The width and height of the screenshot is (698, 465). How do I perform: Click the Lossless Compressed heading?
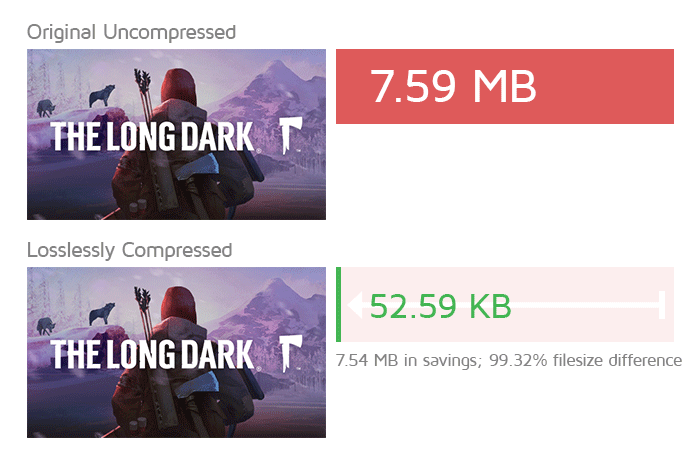click(x=130, y=250)
